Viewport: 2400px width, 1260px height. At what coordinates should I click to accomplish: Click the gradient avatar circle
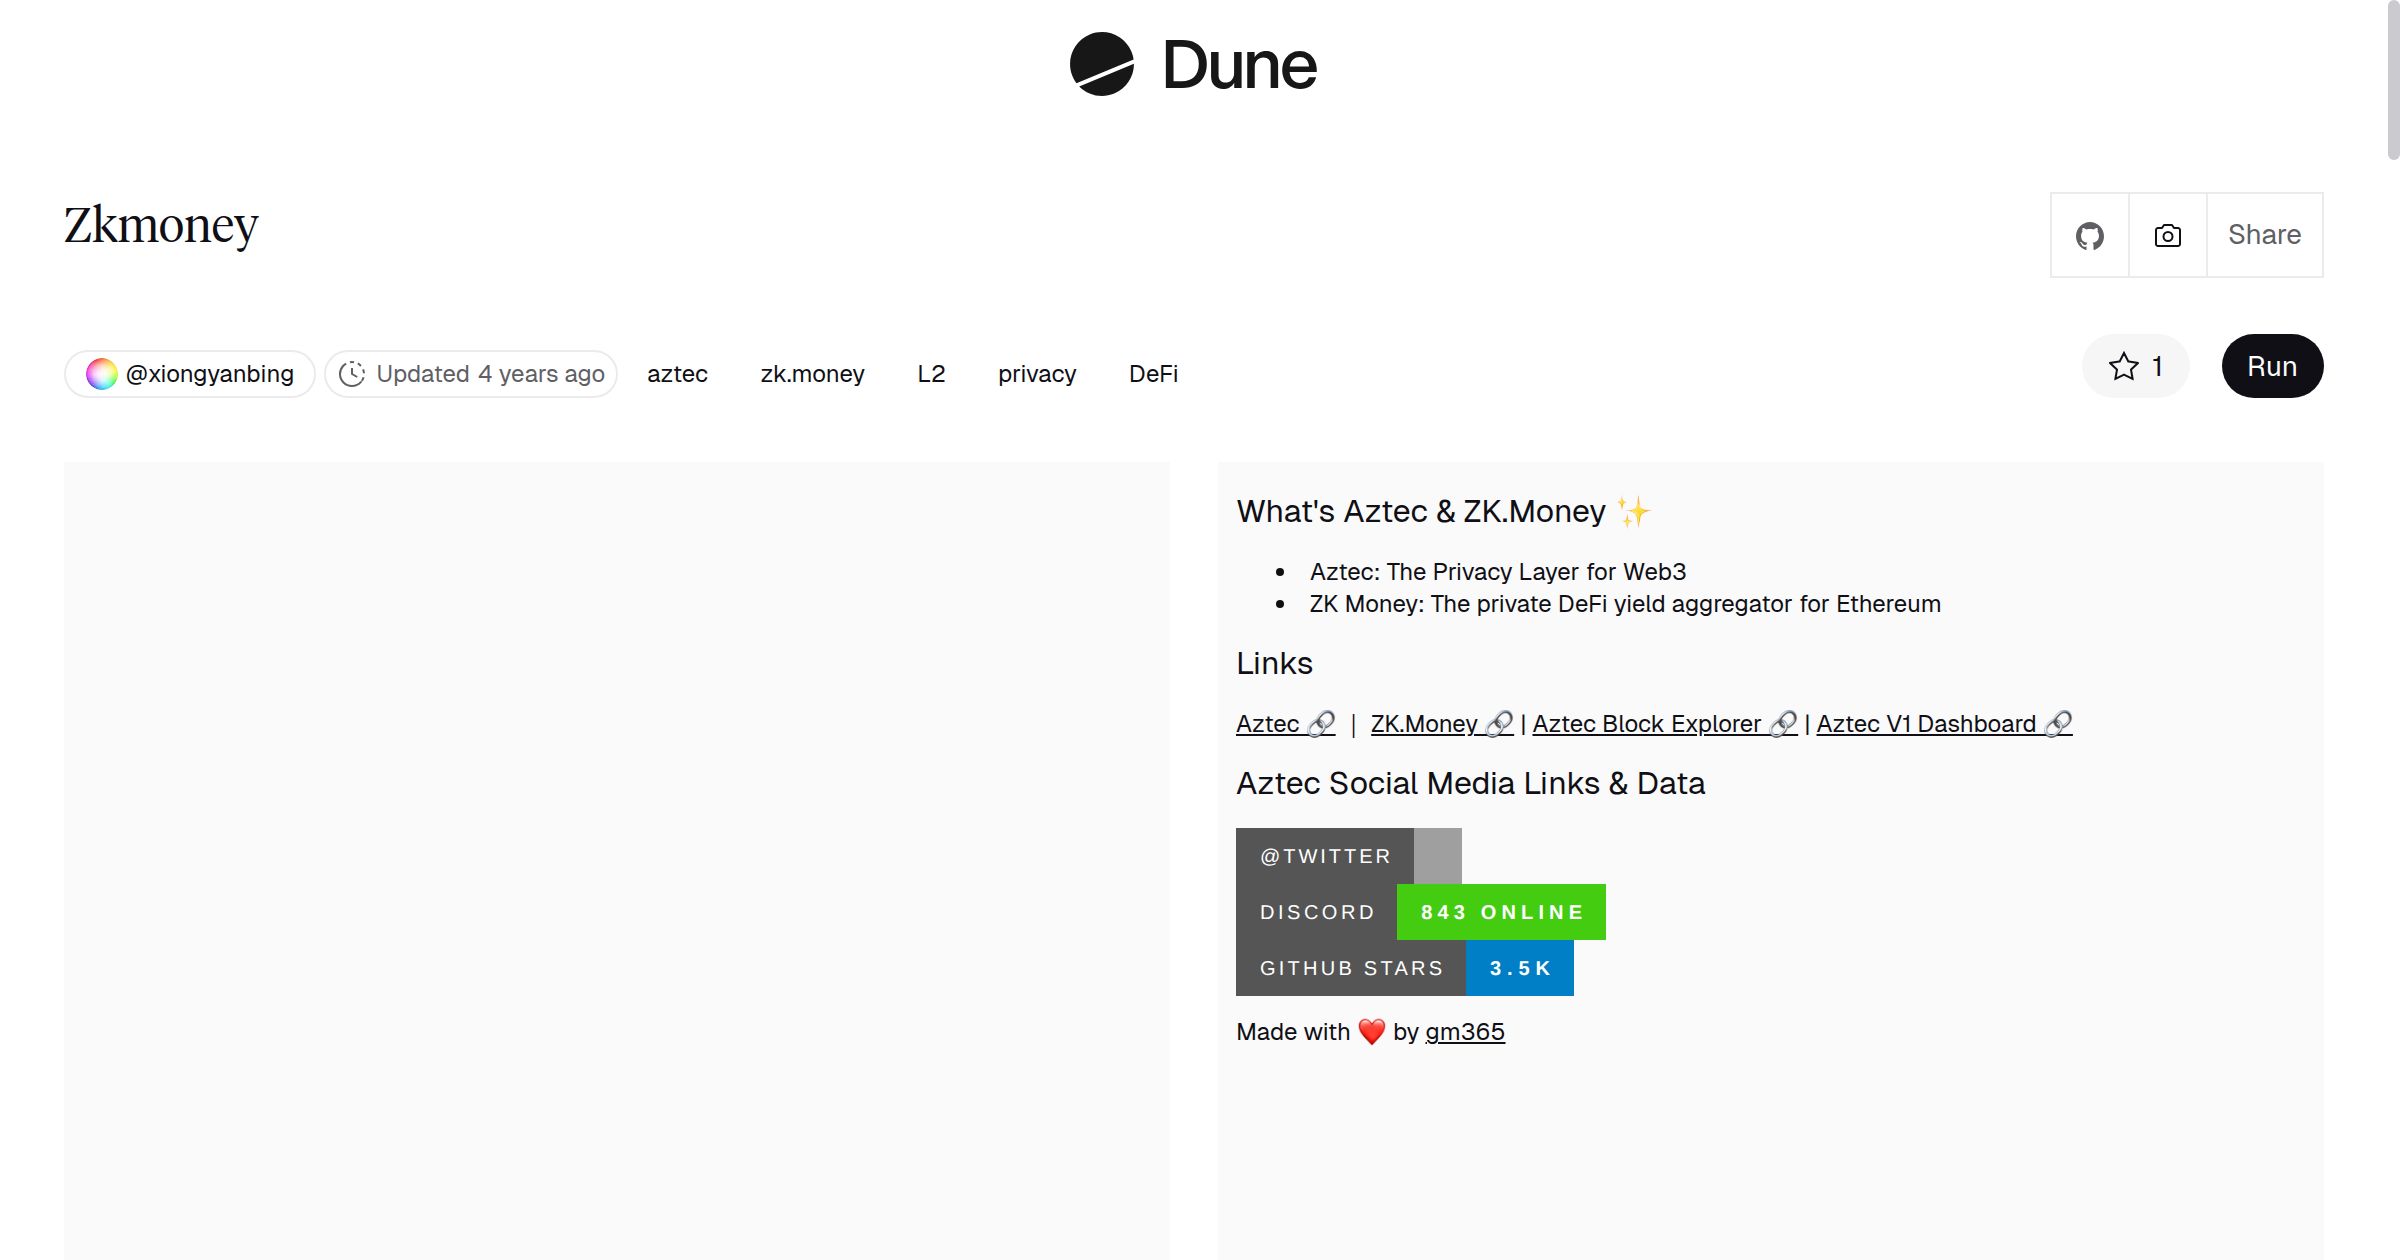pyautogui.click(x=100, y=373)
